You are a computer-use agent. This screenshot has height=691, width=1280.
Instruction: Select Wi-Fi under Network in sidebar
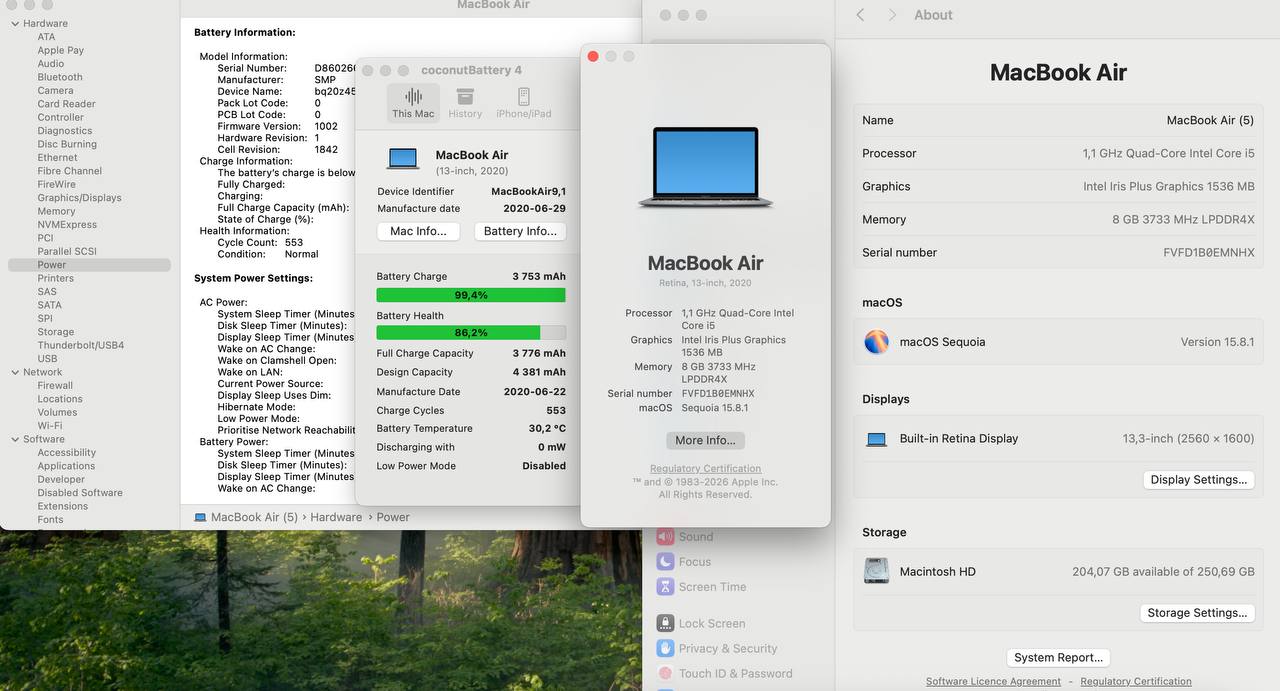pos(50,426)
